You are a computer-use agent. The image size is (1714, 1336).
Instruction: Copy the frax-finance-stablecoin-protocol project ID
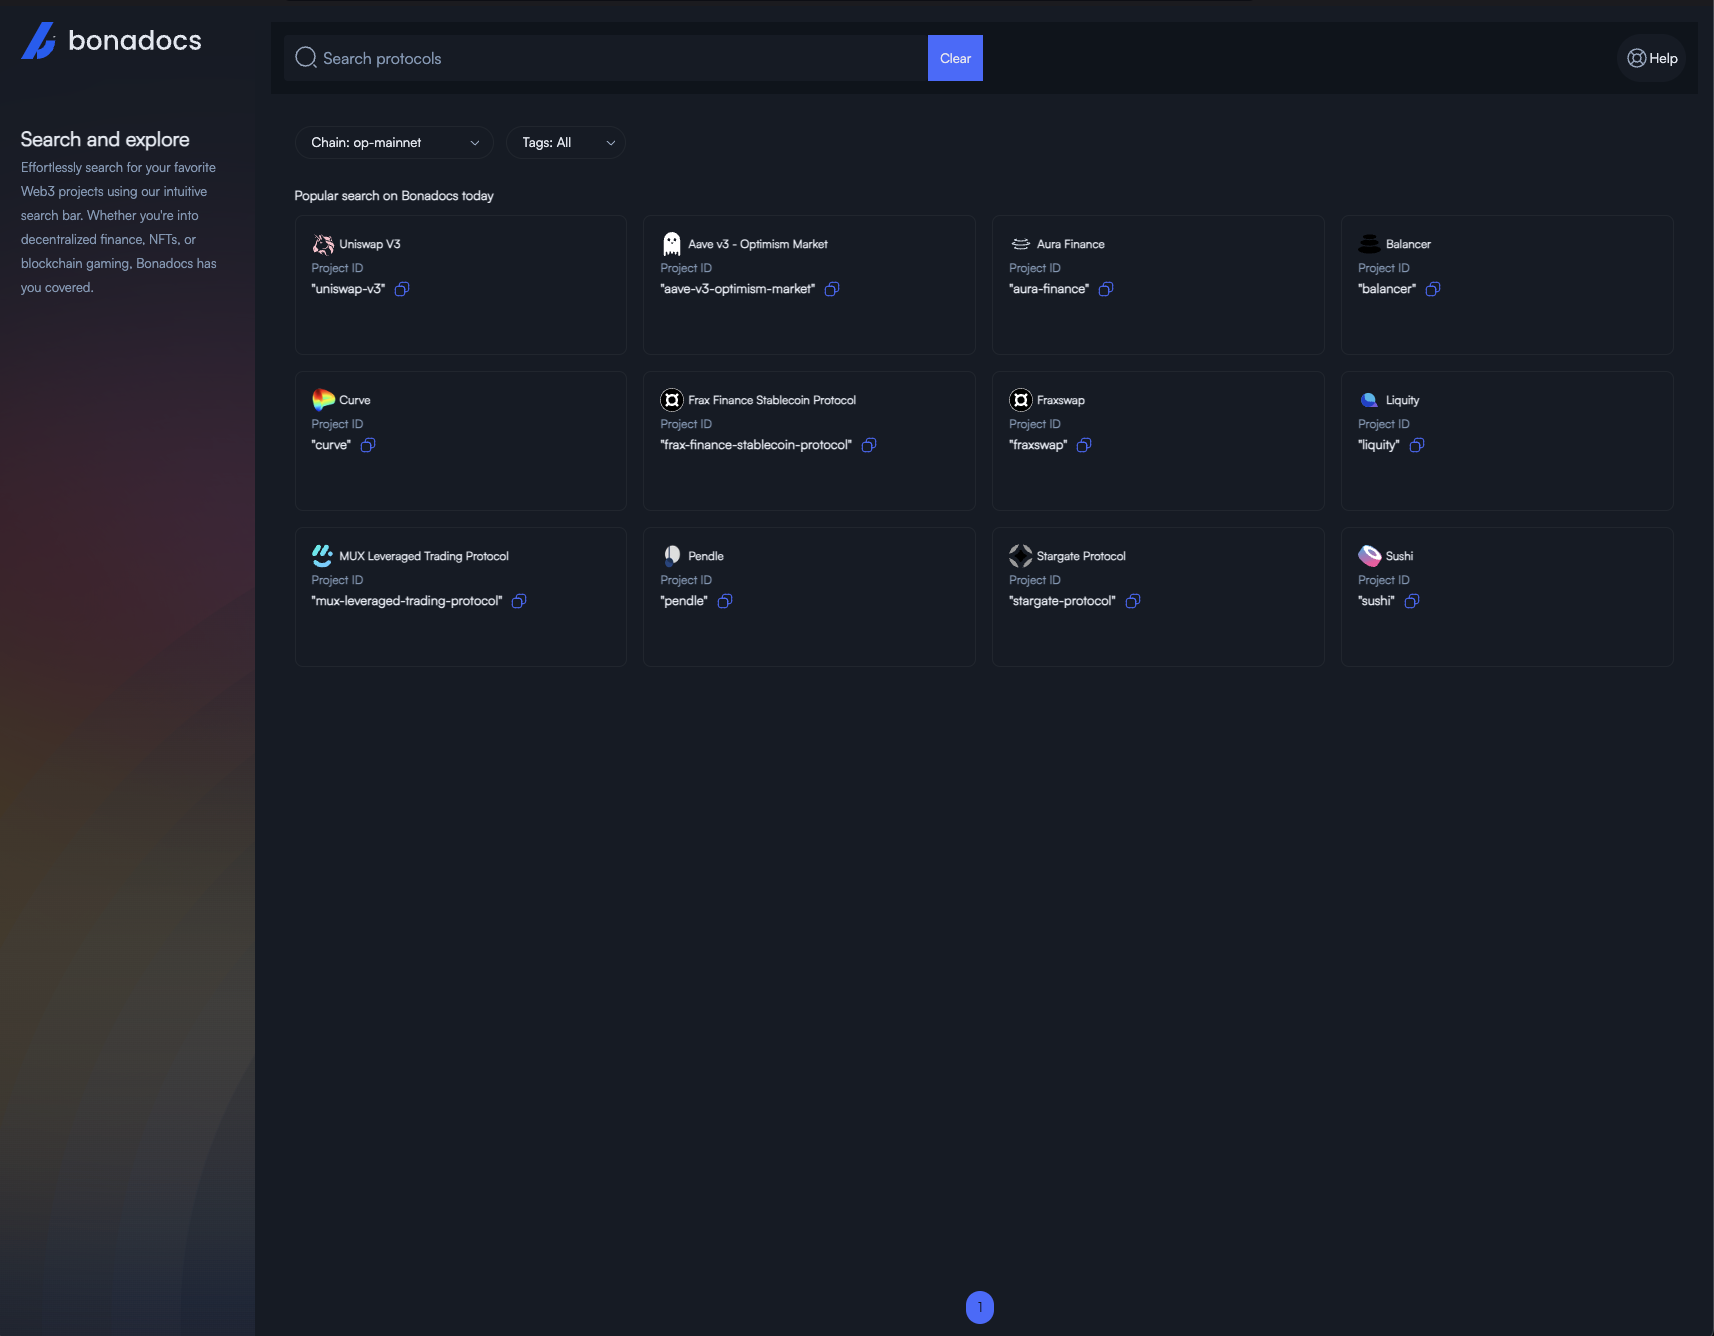pos(869,445)
